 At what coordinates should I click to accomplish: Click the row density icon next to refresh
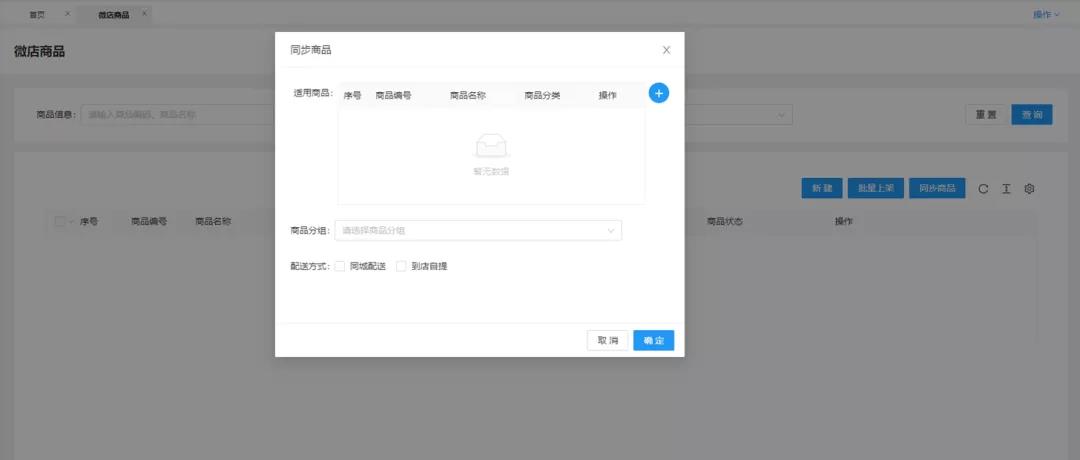click(1006, 189)
